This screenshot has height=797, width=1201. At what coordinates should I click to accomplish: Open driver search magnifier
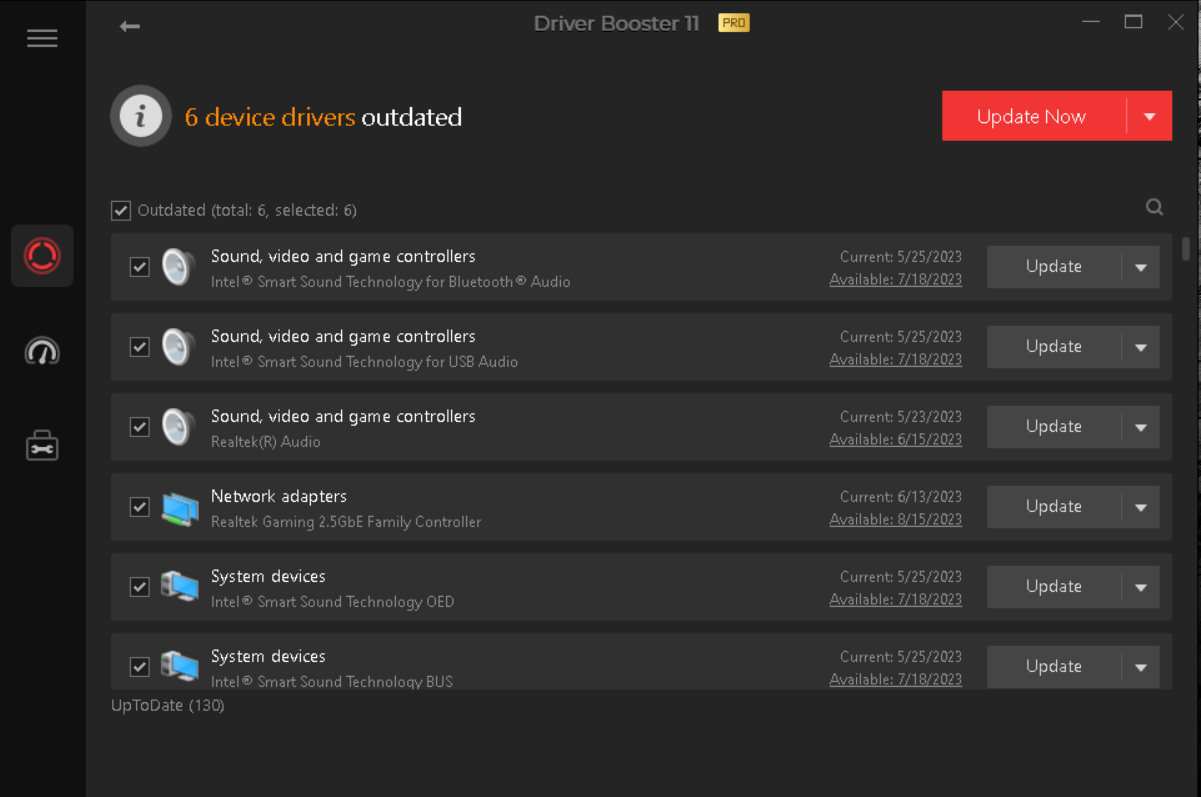coord(1154,207)
